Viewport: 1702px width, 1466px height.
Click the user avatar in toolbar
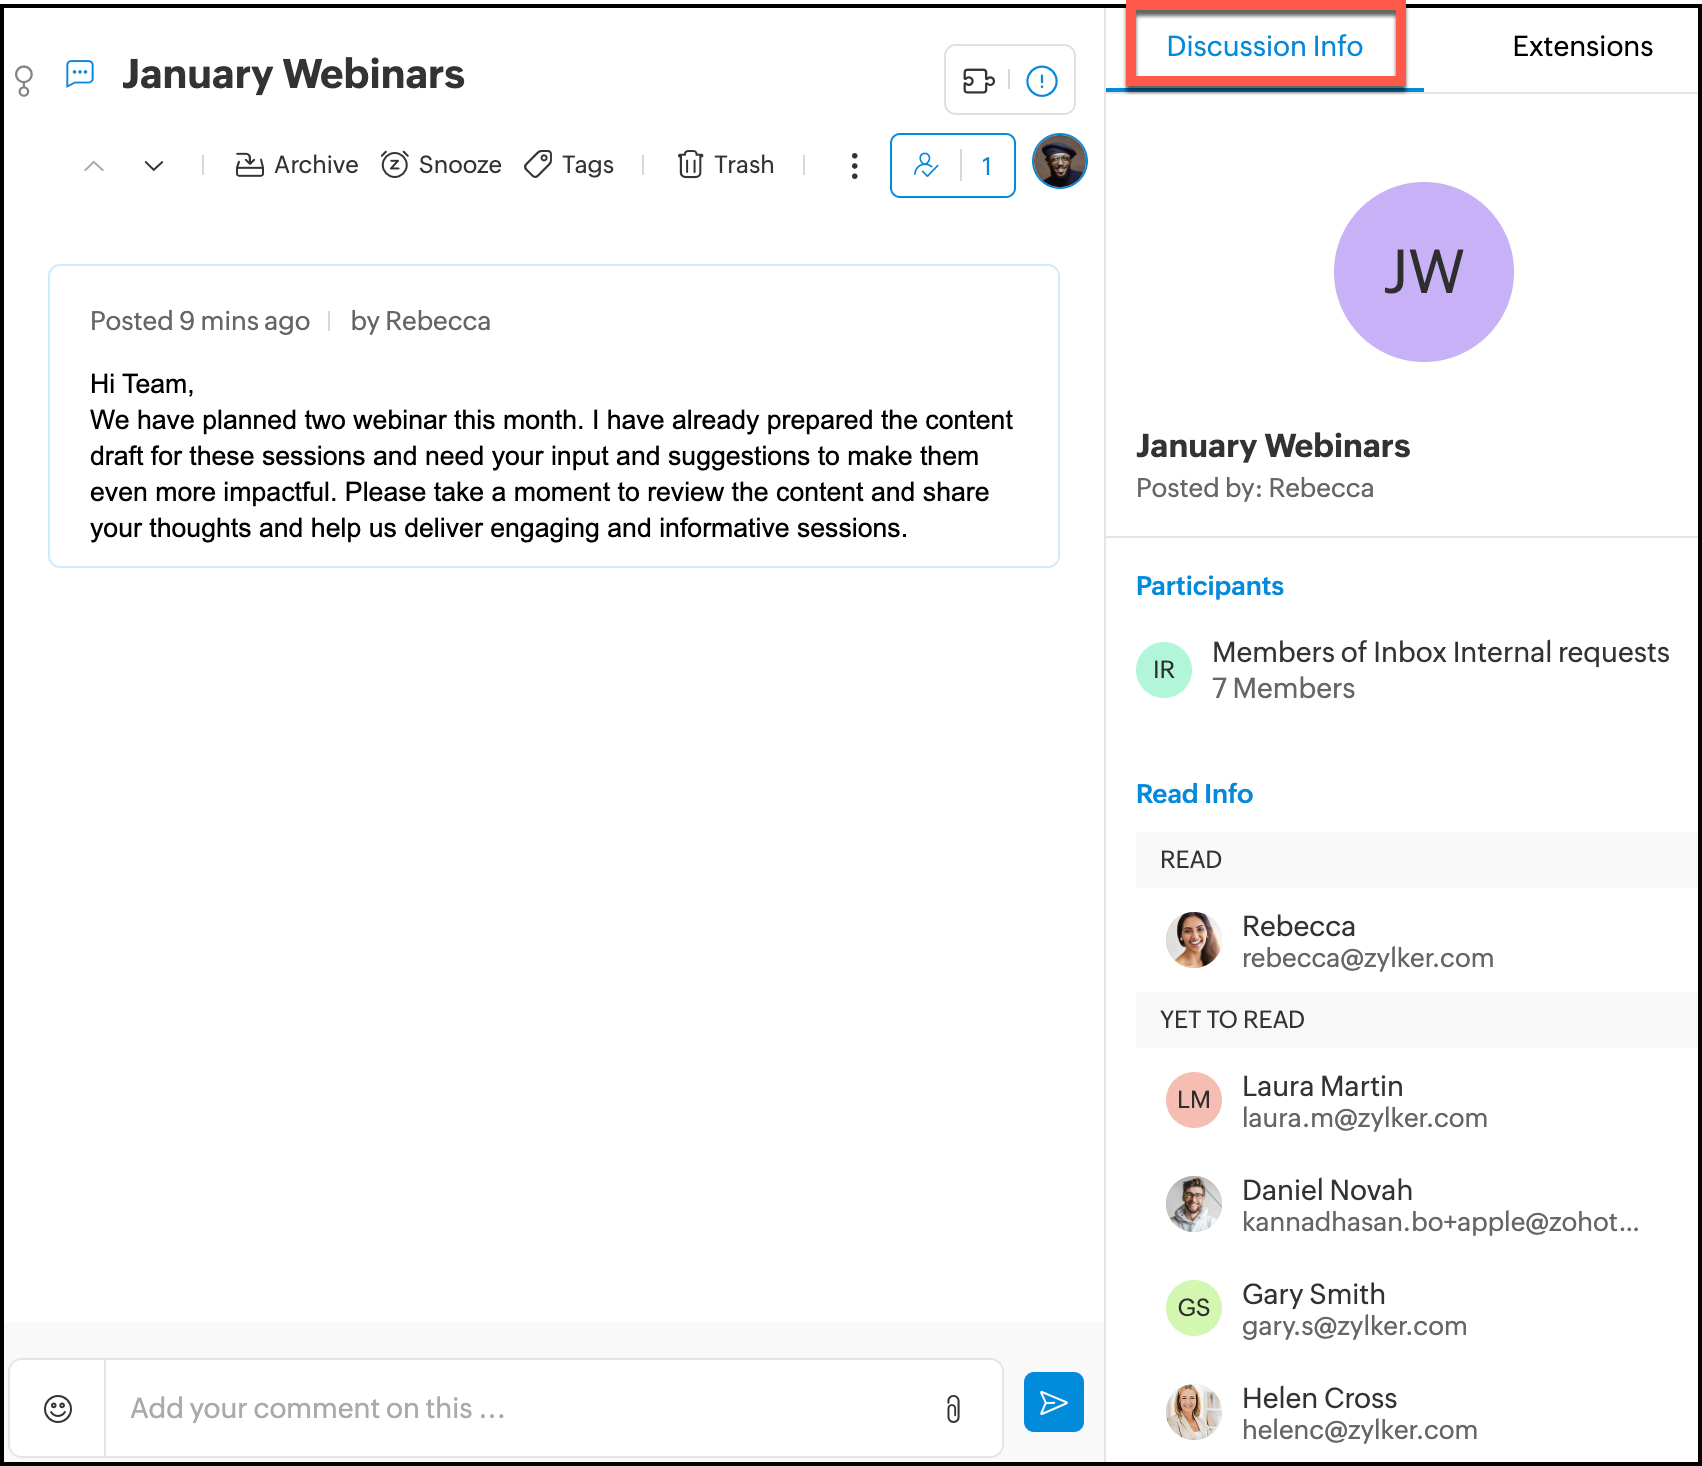click(x=1059, y=161)
